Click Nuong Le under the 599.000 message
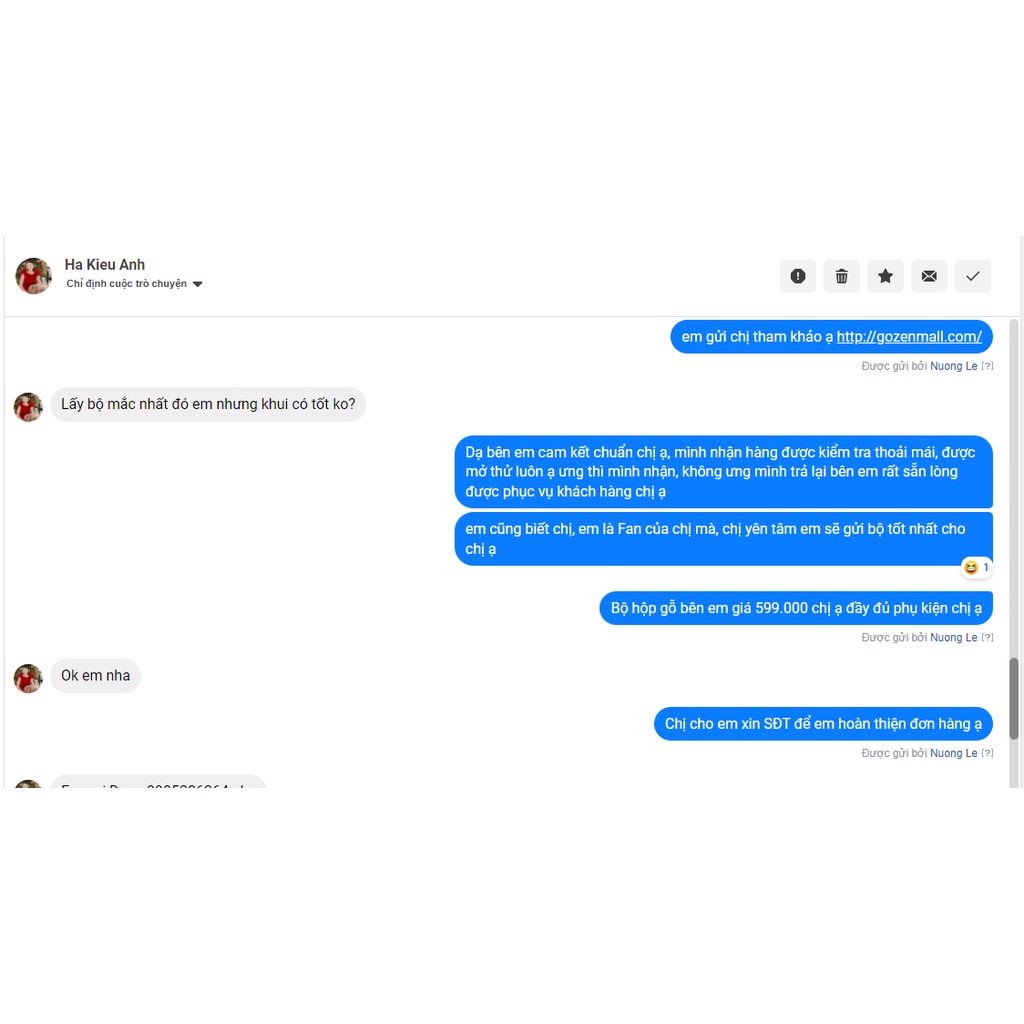Image resolution: width=1024 pixels, height=1024 pixels. pos(953,637)
